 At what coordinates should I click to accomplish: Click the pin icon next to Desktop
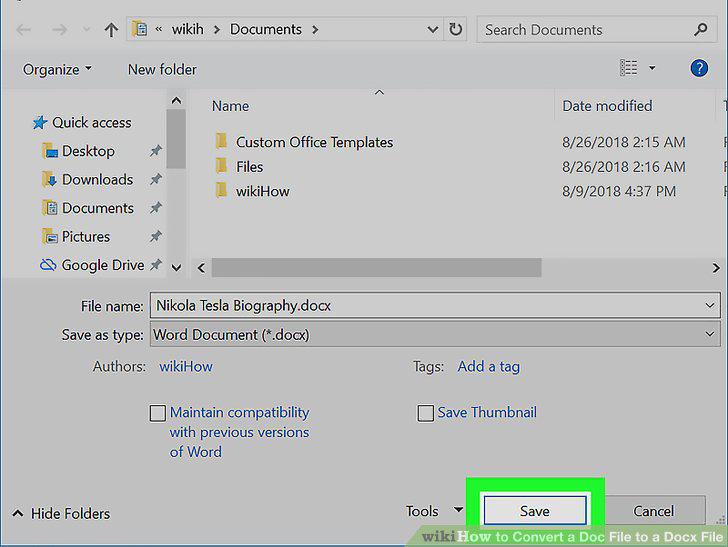click(x=156, y=151)
